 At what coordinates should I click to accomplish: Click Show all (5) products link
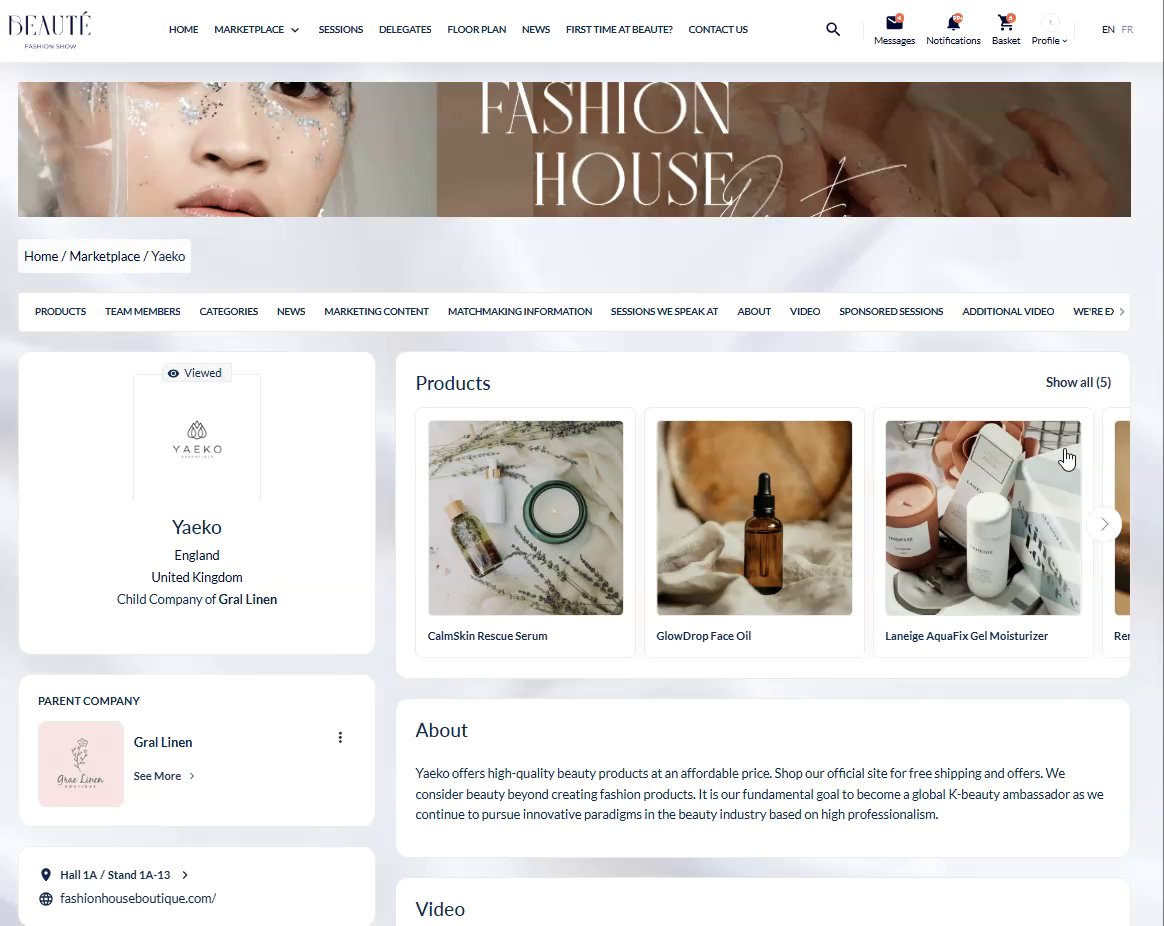(x=1078, y=382)
